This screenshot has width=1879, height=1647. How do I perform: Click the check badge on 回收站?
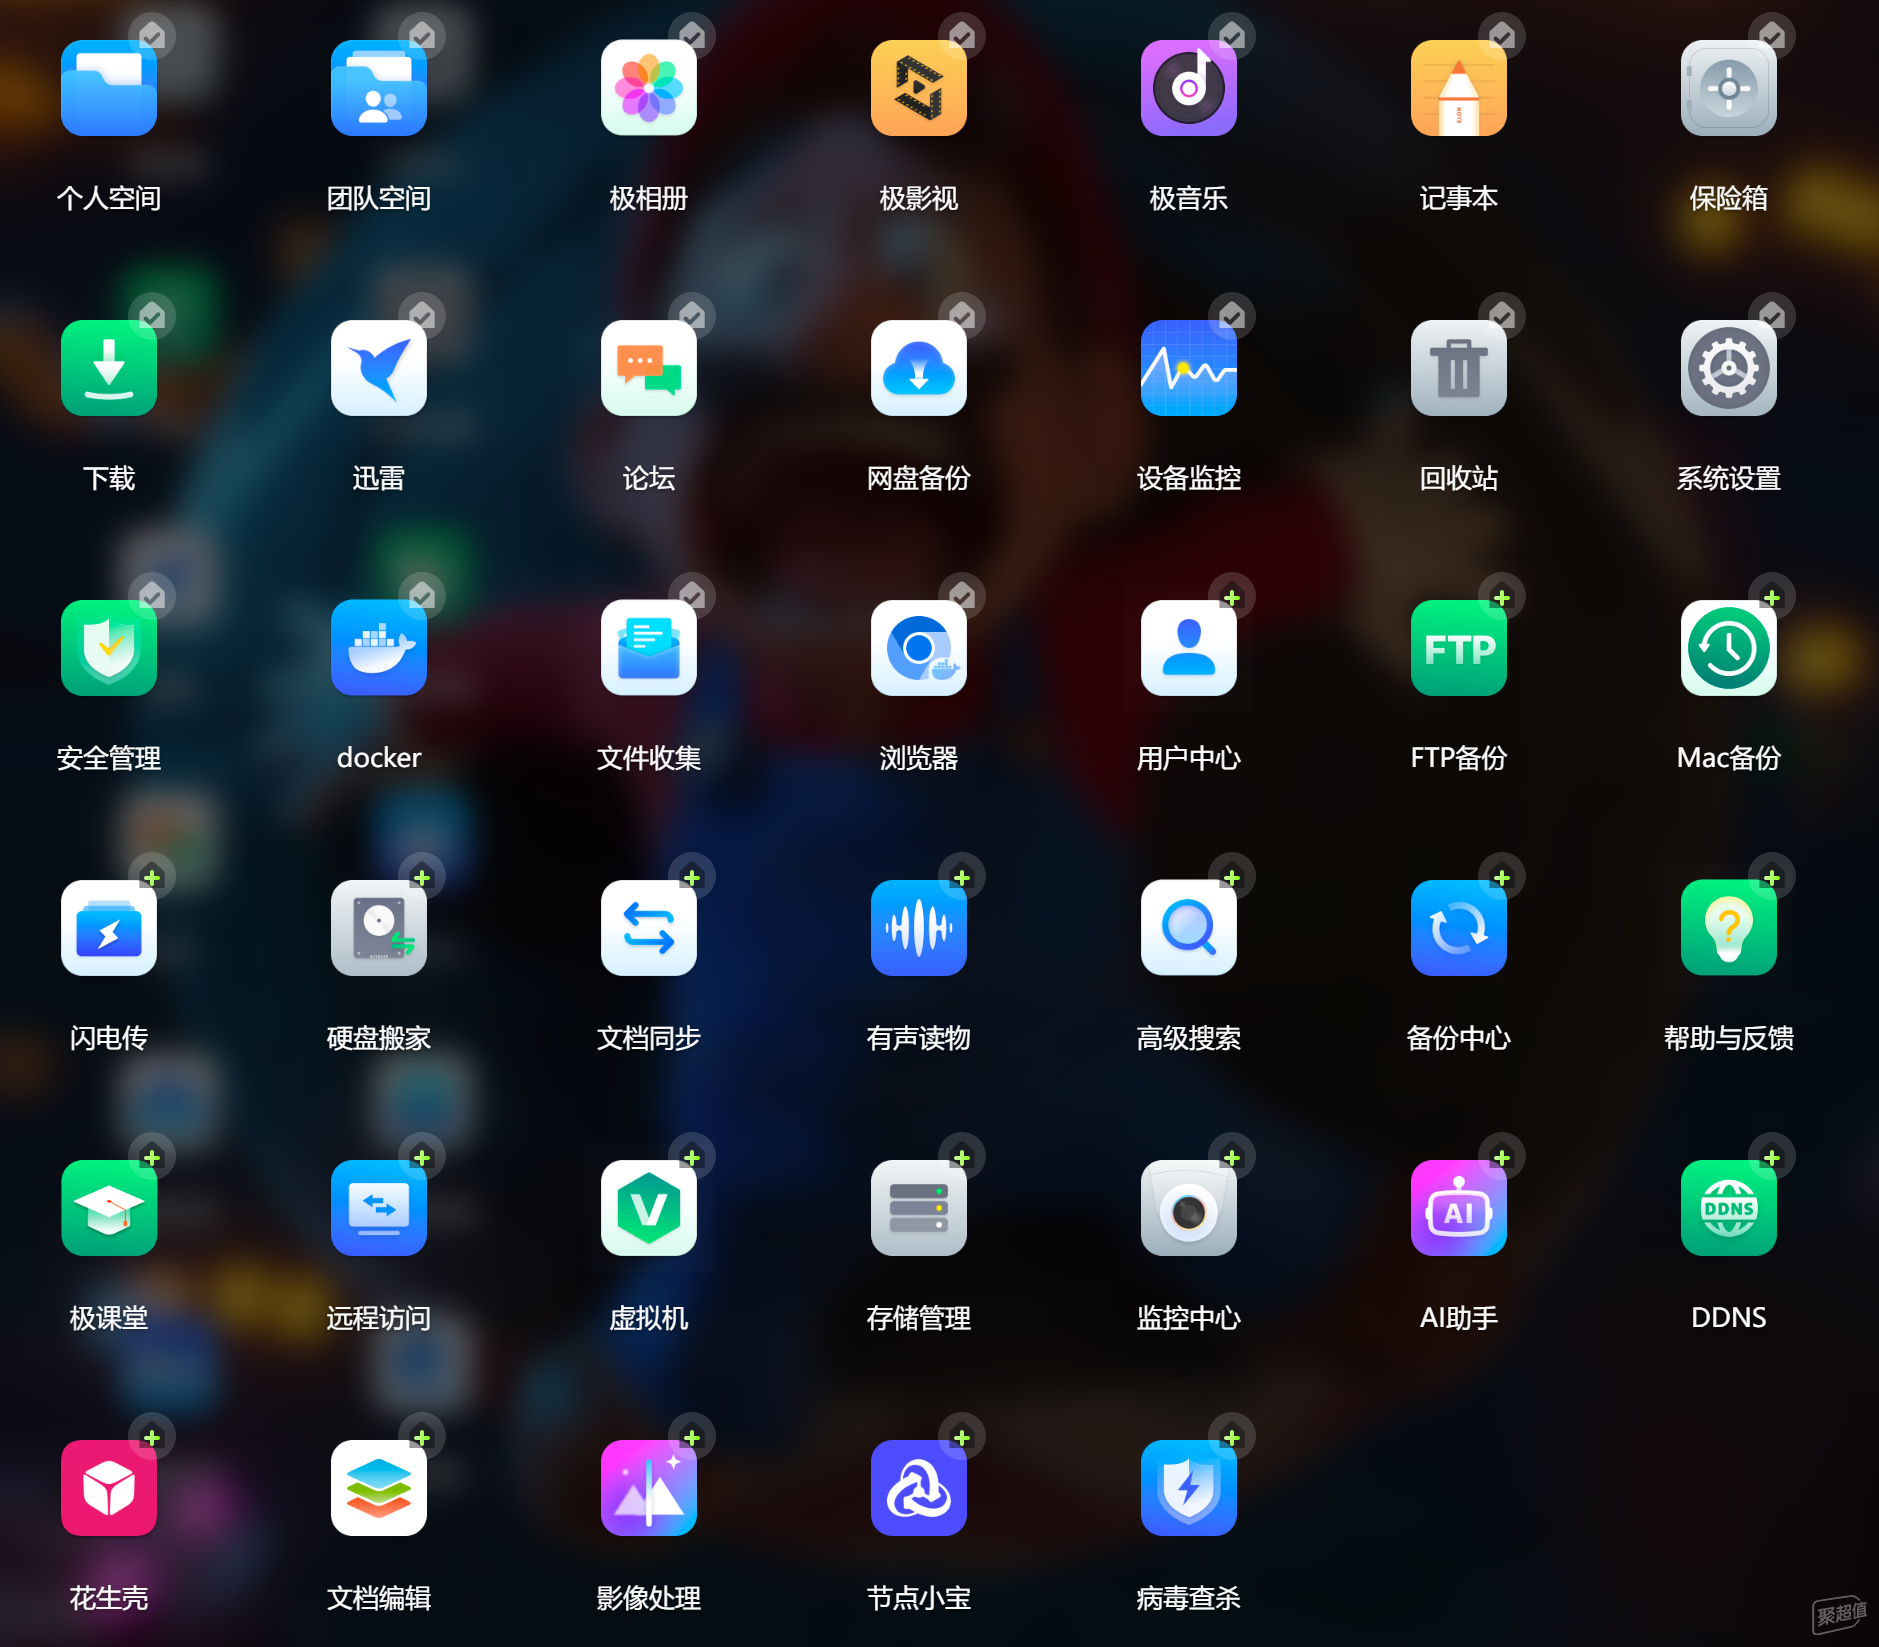pos(1502,317)
